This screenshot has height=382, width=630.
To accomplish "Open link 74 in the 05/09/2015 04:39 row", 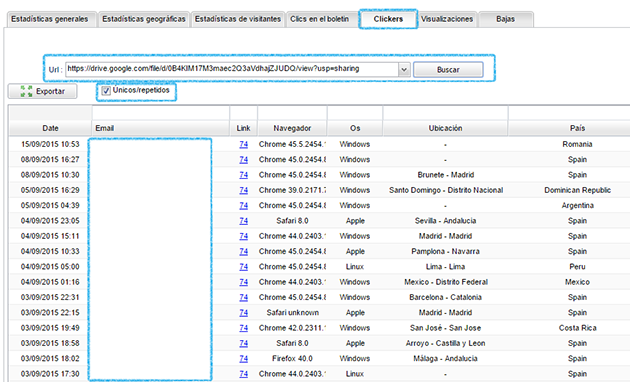I will coord(243,205).
